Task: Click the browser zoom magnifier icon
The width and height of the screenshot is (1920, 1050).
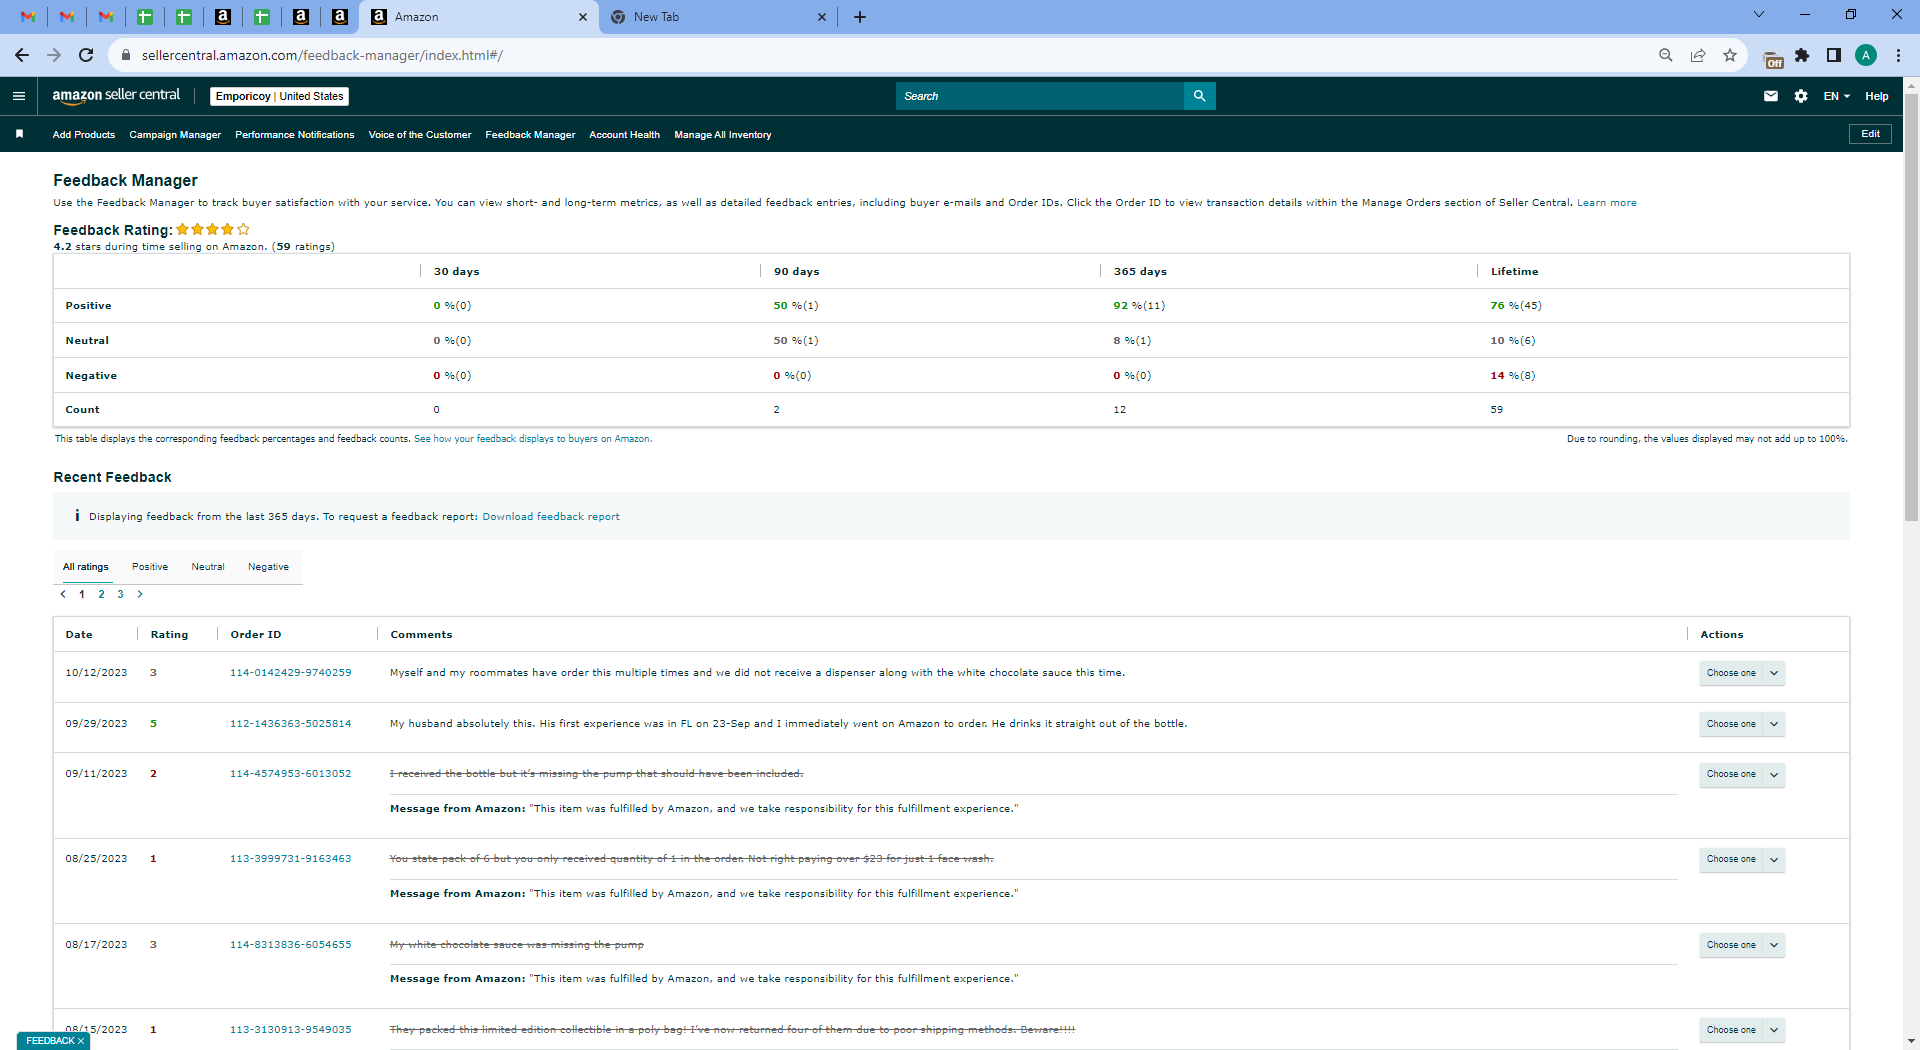Action: pos(1665,55)
